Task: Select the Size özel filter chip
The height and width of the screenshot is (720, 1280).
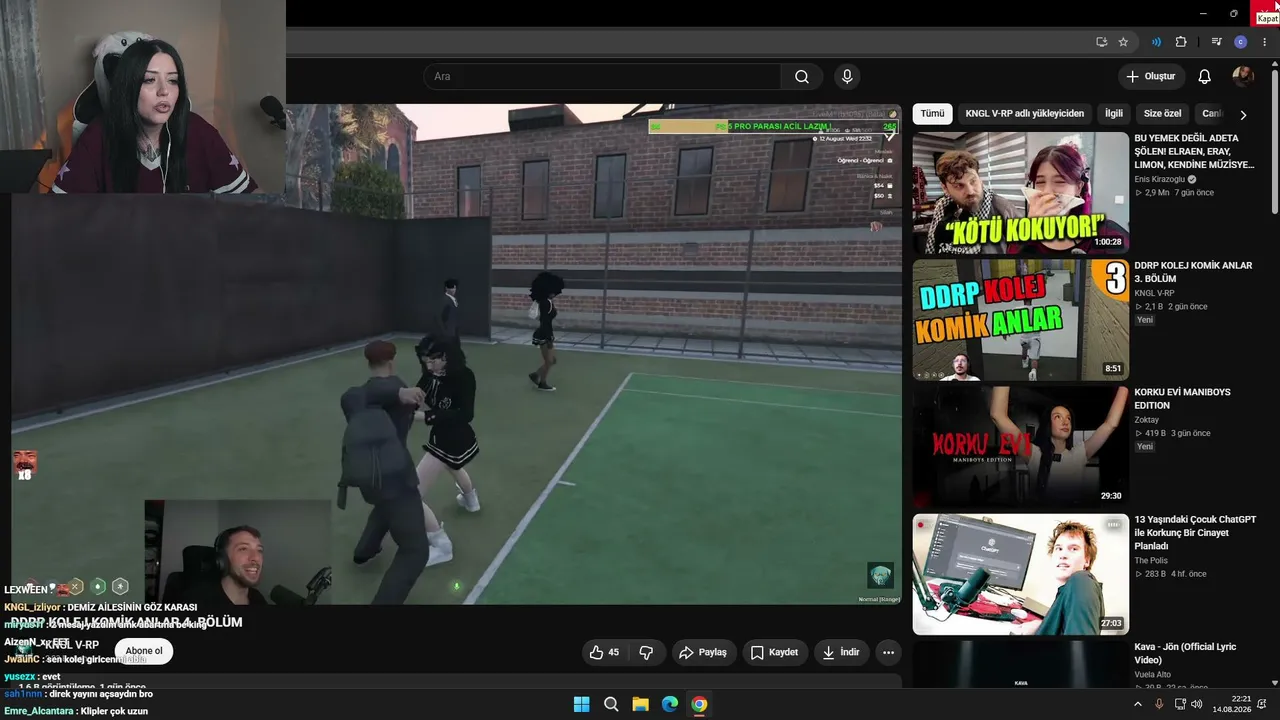Action: 1162,114
